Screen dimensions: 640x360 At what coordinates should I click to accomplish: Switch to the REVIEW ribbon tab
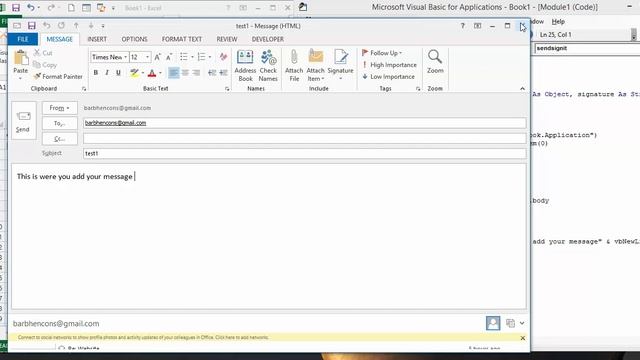[227, 39]
